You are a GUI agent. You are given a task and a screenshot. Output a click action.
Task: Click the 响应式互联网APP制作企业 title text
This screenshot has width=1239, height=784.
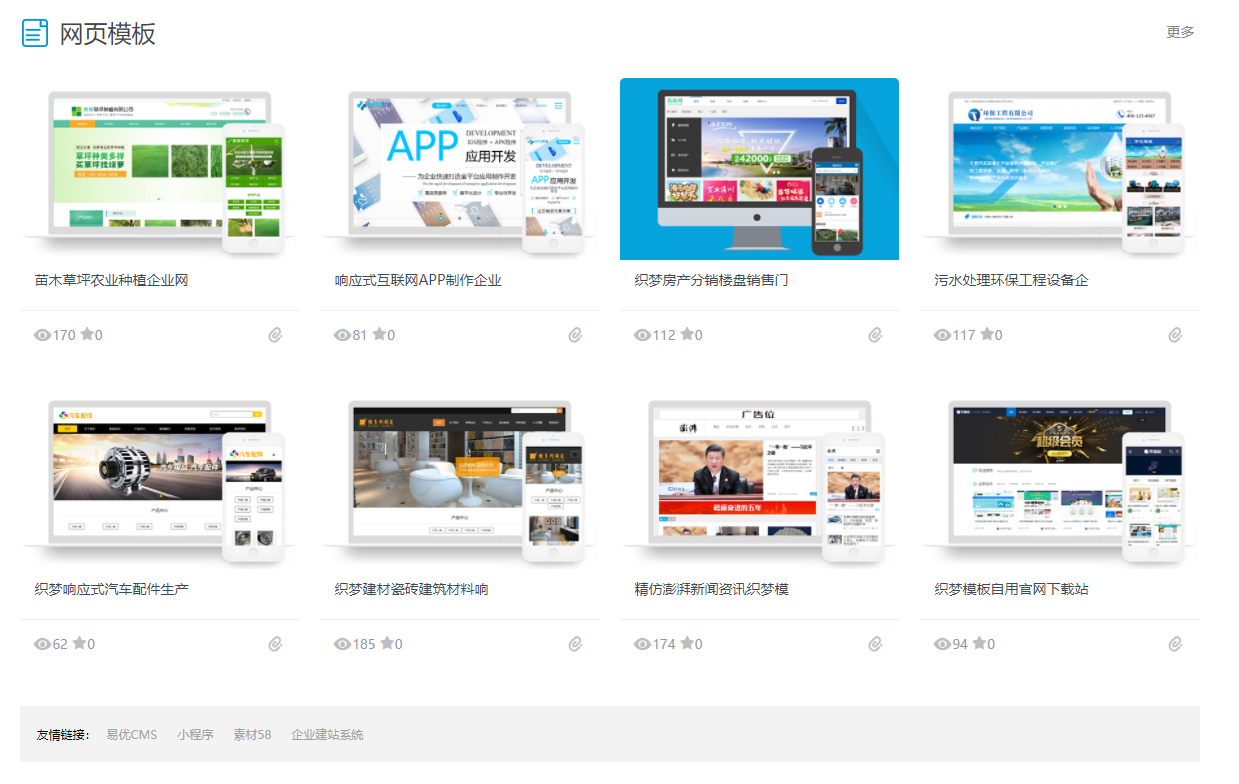pyautogui.click(x=418, y=280)
